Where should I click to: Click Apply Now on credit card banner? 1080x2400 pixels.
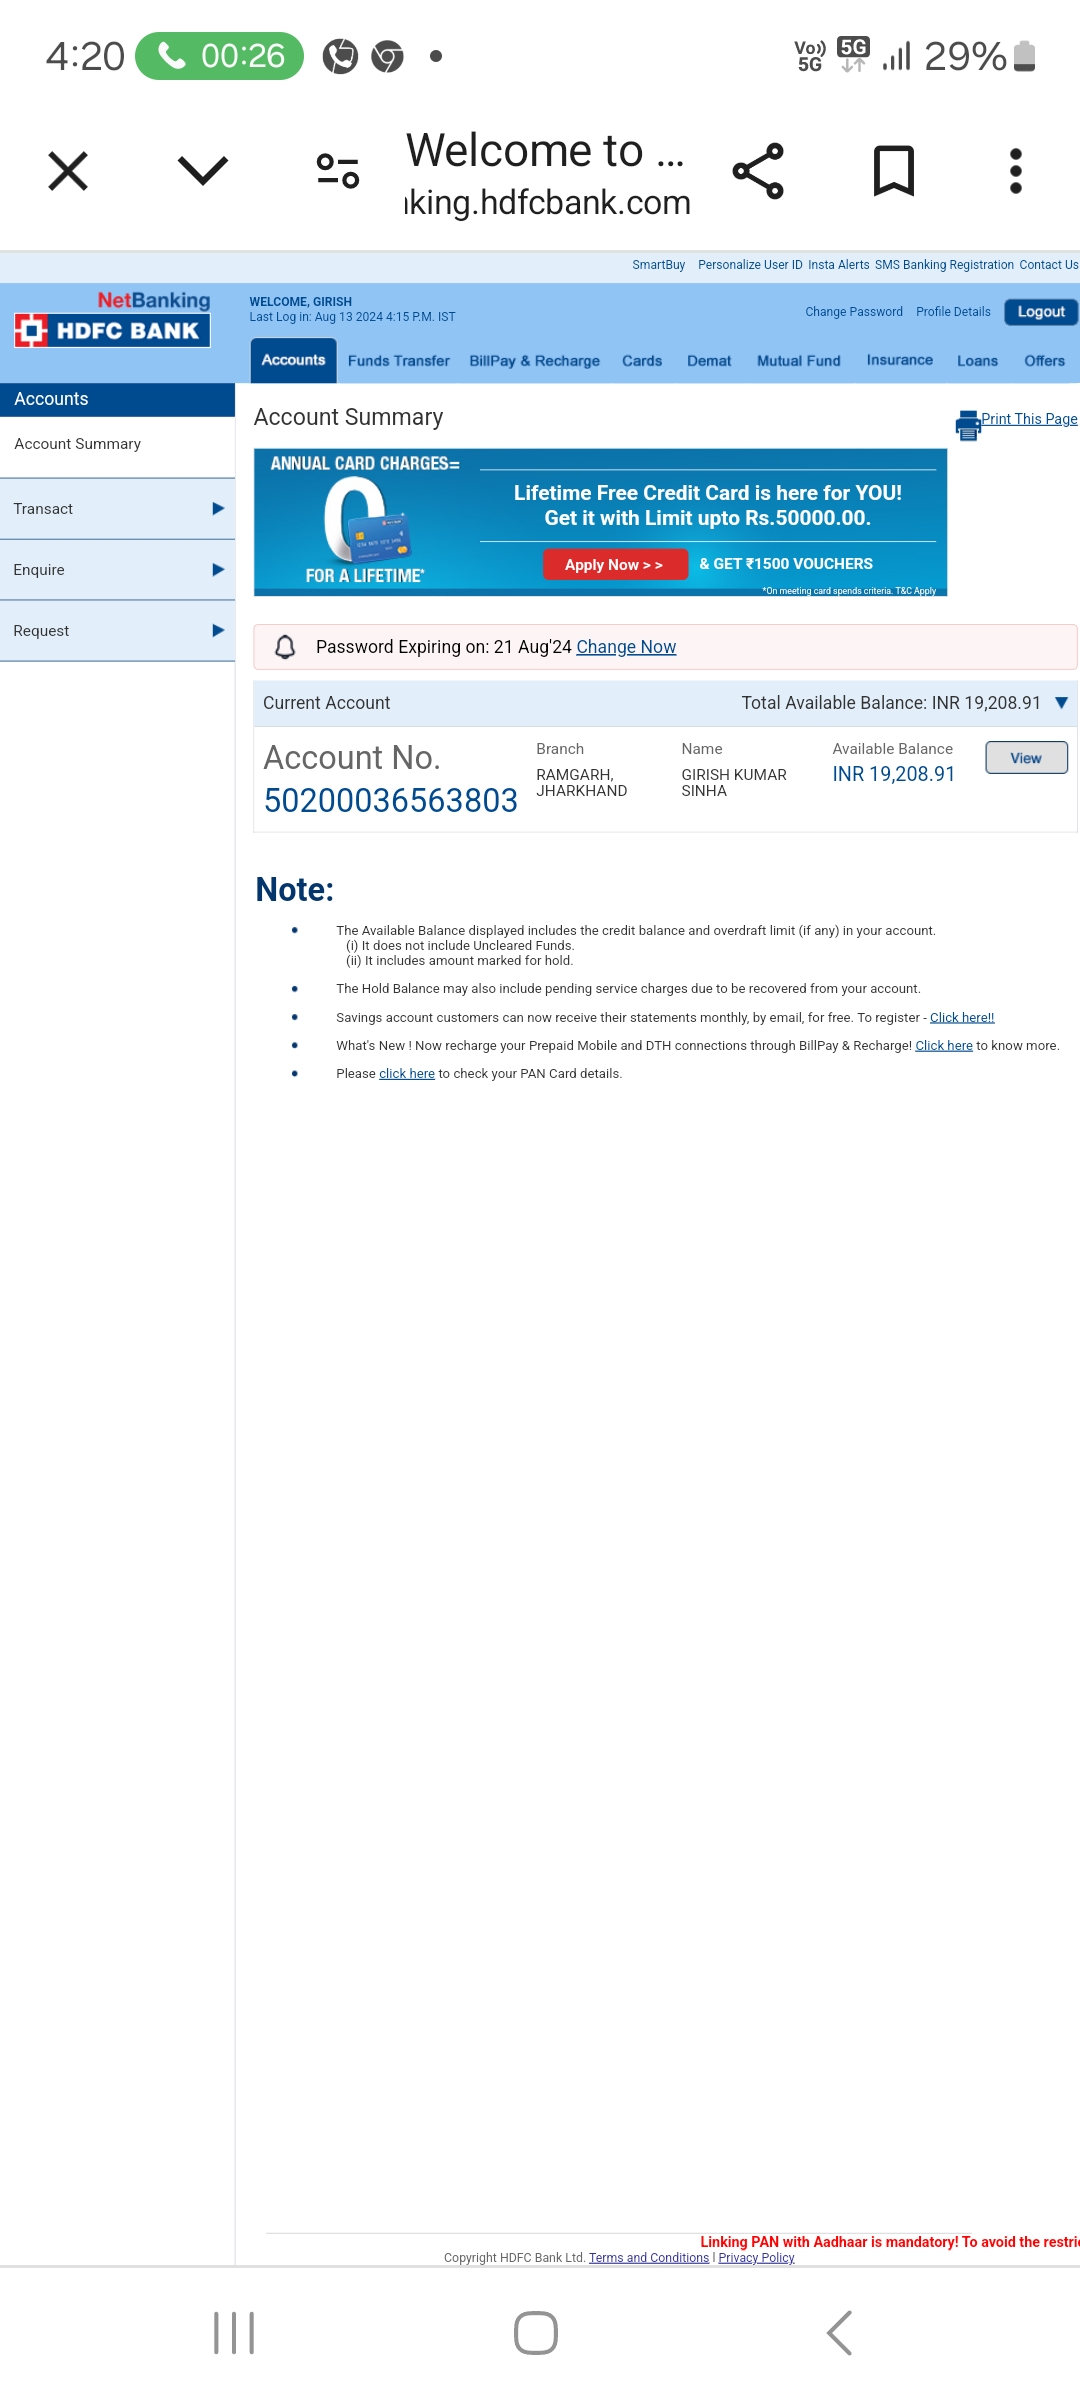pos(615,565)
